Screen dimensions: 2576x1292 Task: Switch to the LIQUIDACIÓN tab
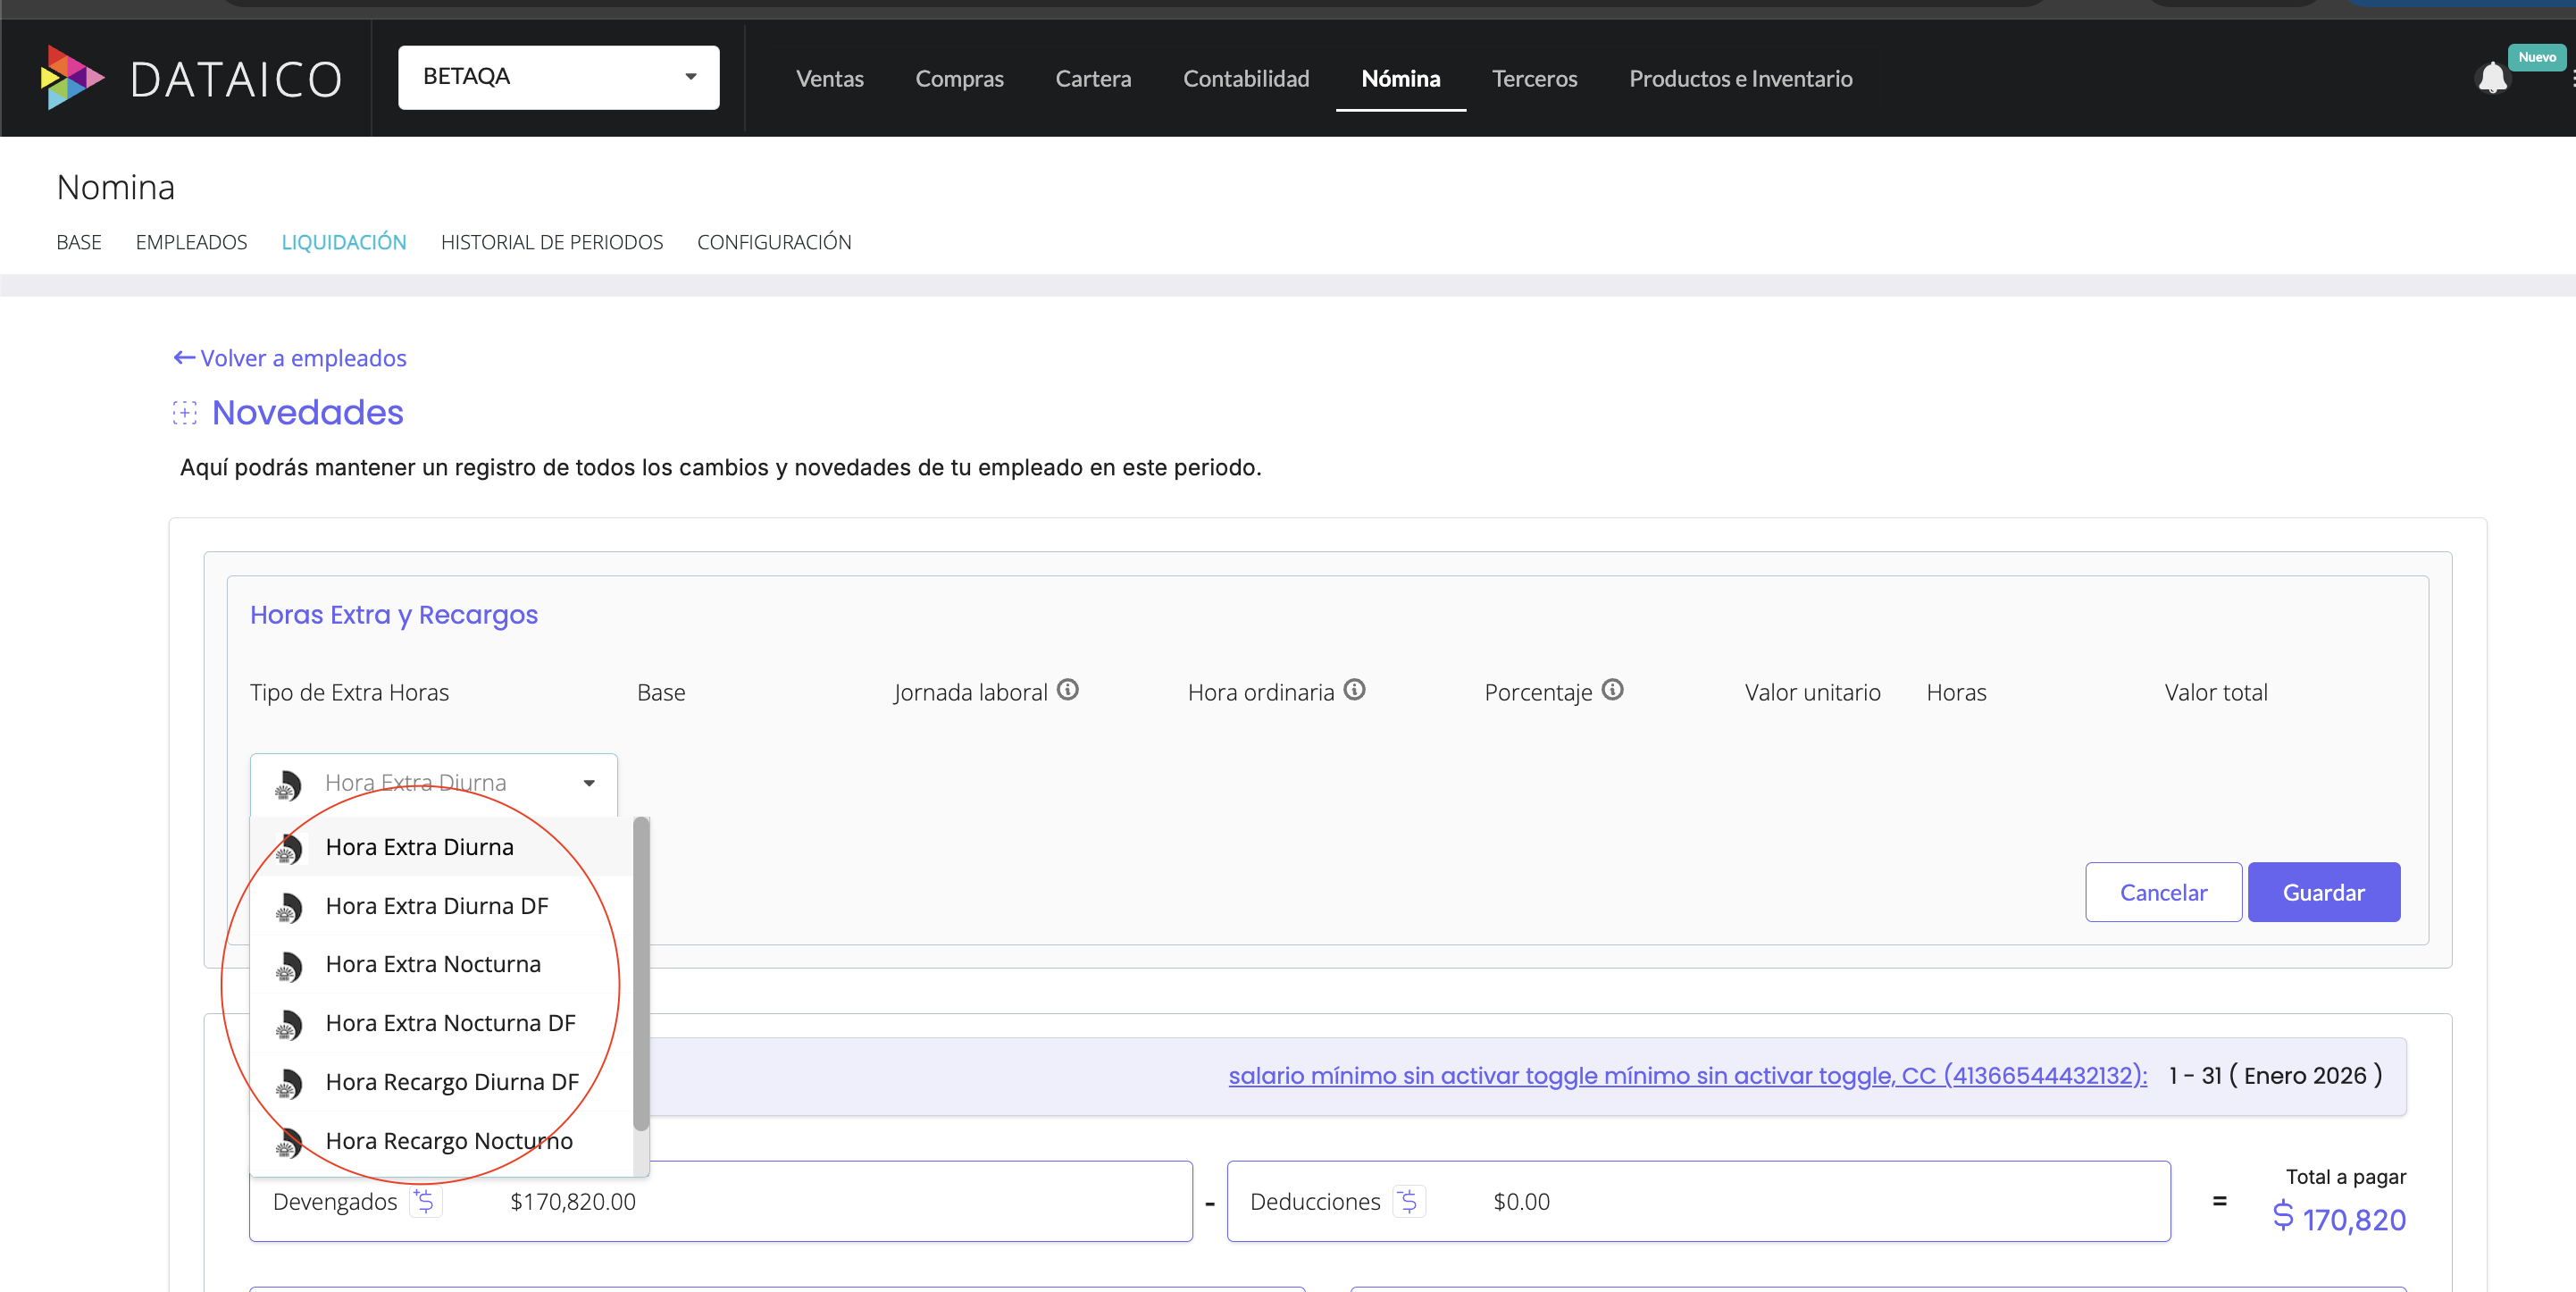click(x=344, y=242)
